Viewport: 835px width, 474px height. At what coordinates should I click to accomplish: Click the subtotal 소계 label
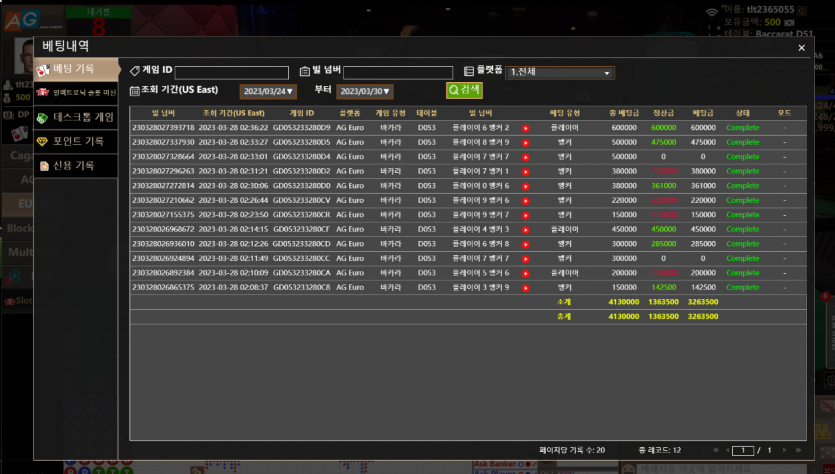click(564, 302)
